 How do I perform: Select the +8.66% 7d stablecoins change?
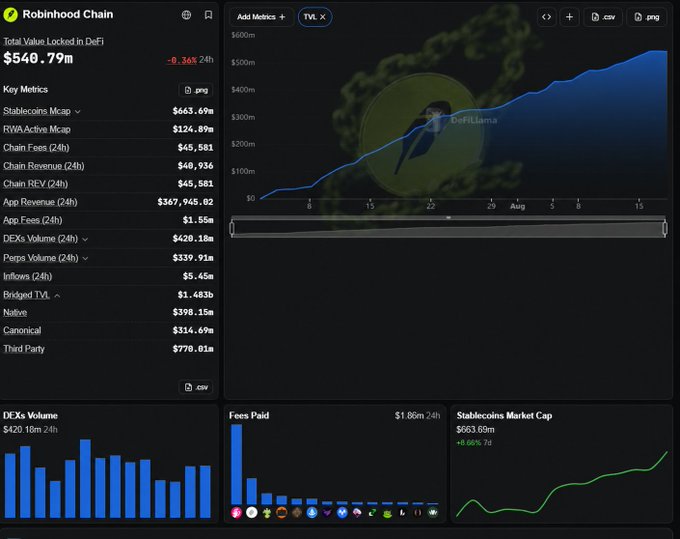(474, 443)
